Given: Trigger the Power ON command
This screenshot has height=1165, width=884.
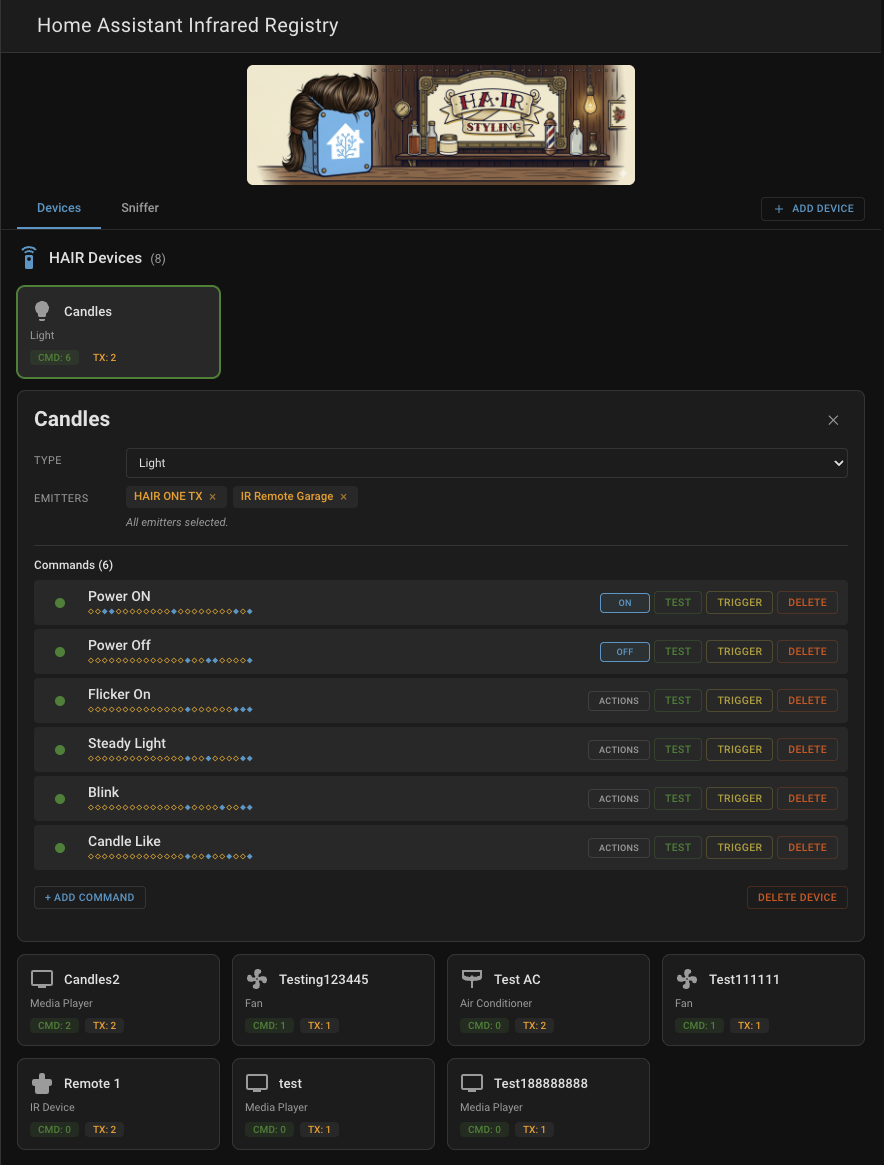Looking at the screenshot, I should [739, 603].
